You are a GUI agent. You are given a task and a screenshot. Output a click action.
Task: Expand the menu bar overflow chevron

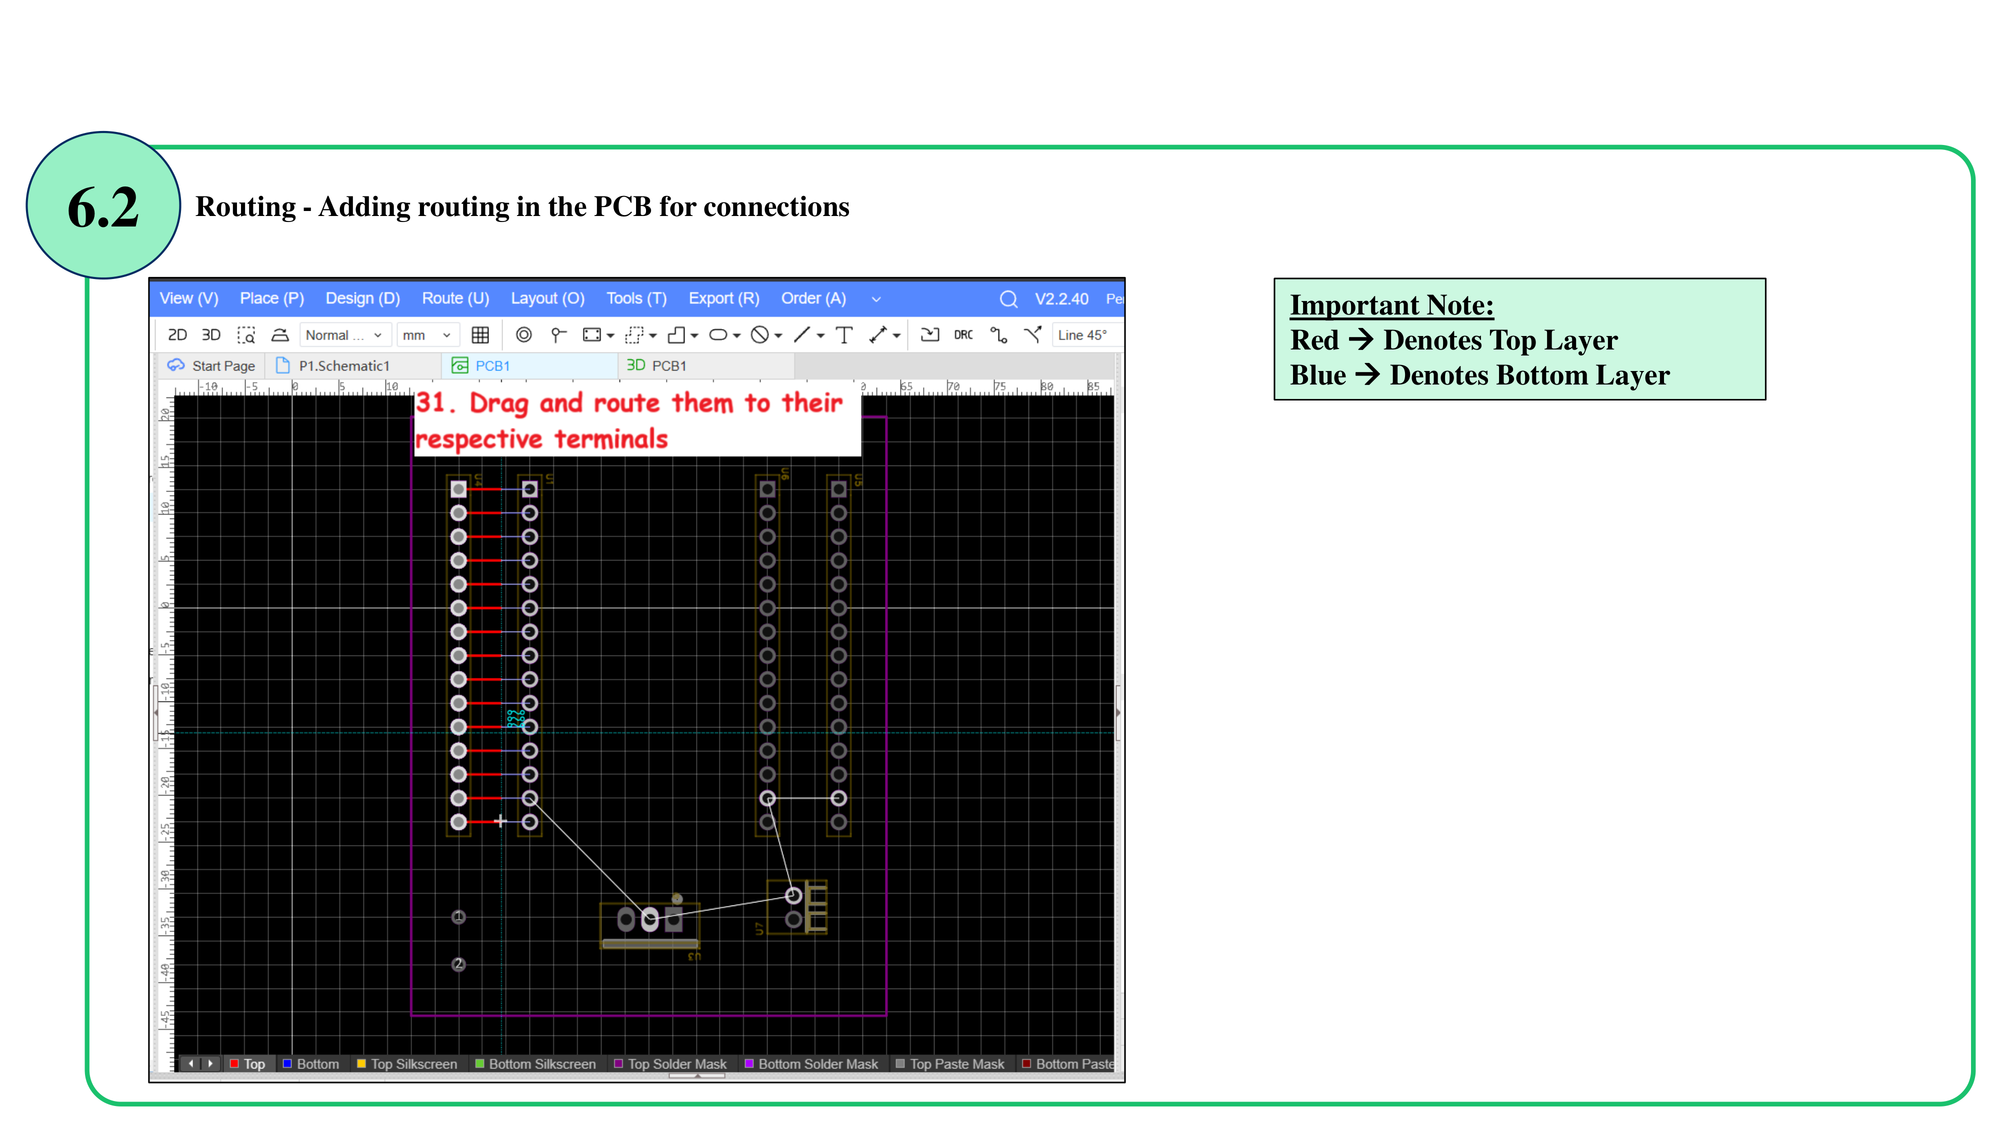[x=876, y=299]
